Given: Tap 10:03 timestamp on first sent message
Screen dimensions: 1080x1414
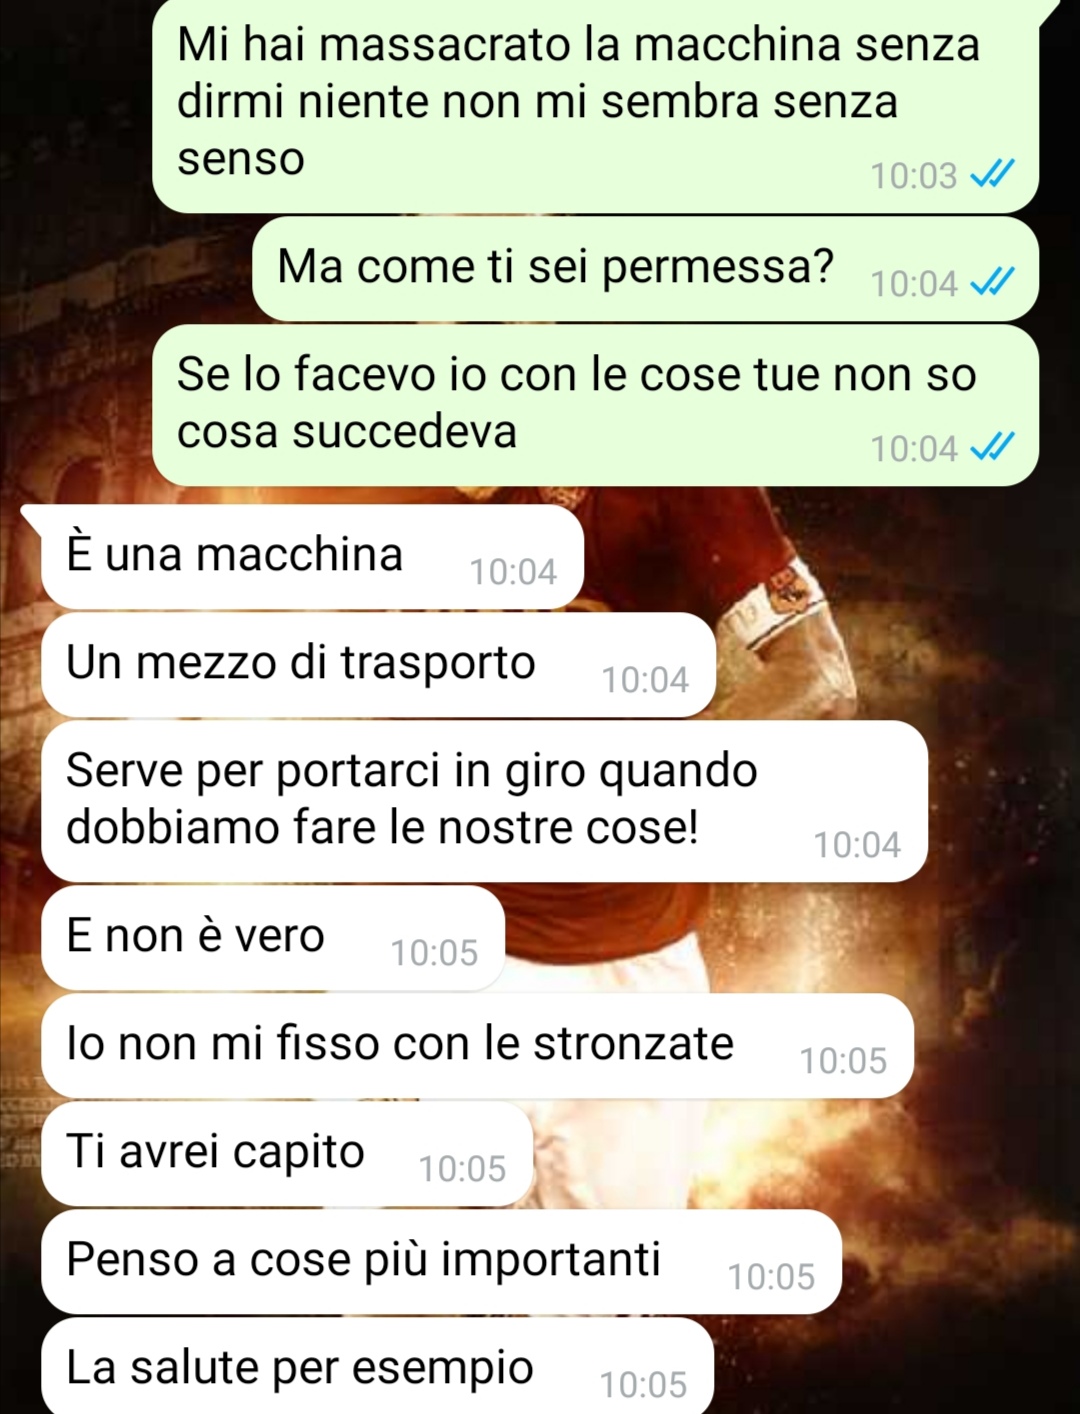Looking at the screenshot, I should (x=914, y=176).
